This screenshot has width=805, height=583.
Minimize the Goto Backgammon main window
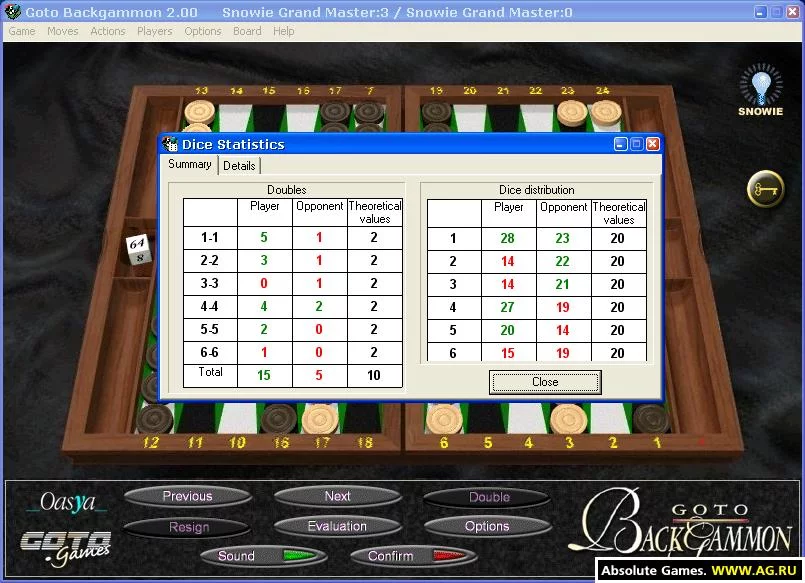(760, 12)
